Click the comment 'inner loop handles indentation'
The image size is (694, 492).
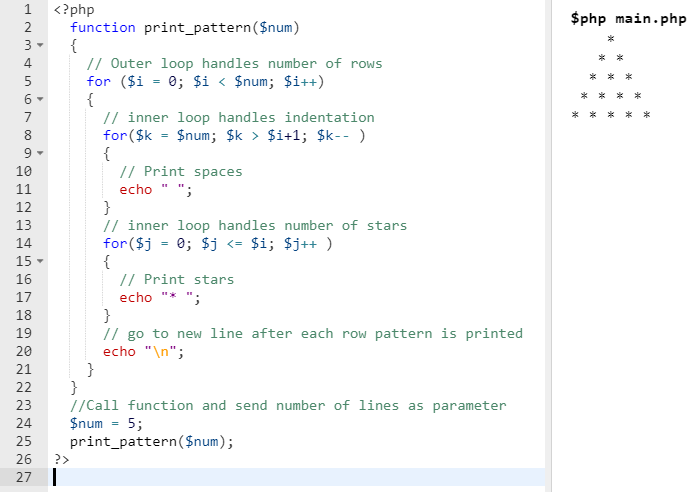tap(239, 118)
